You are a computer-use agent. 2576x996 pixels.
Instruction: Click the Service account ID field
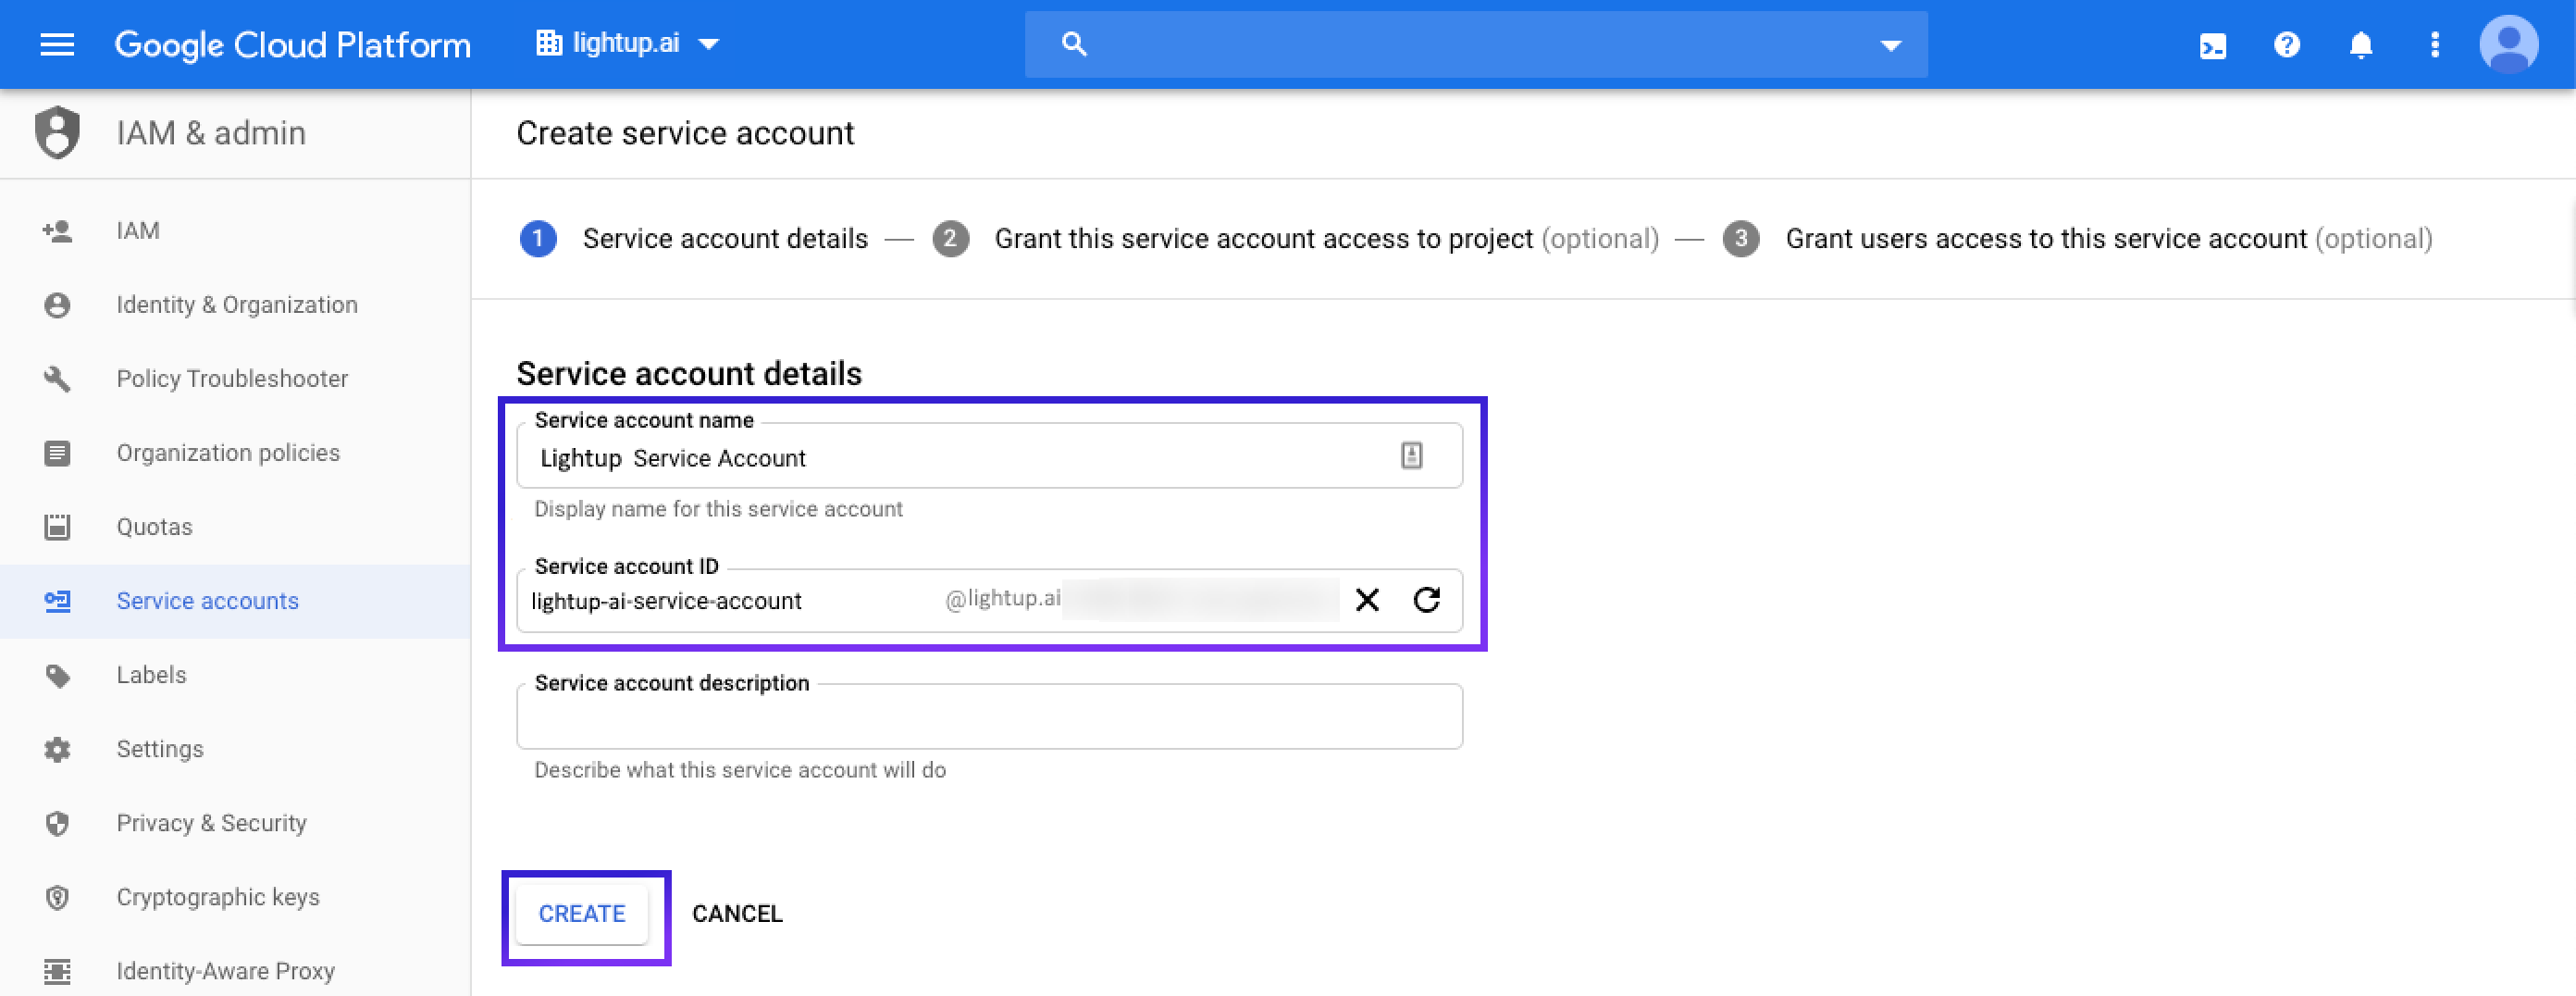[989, 600]
